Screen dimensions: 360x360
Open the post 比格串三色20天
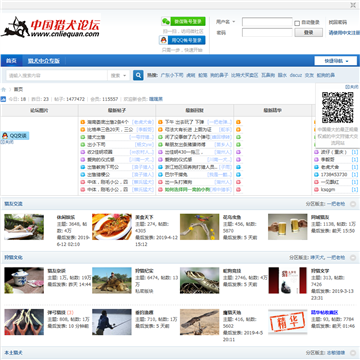coord(110,129)
